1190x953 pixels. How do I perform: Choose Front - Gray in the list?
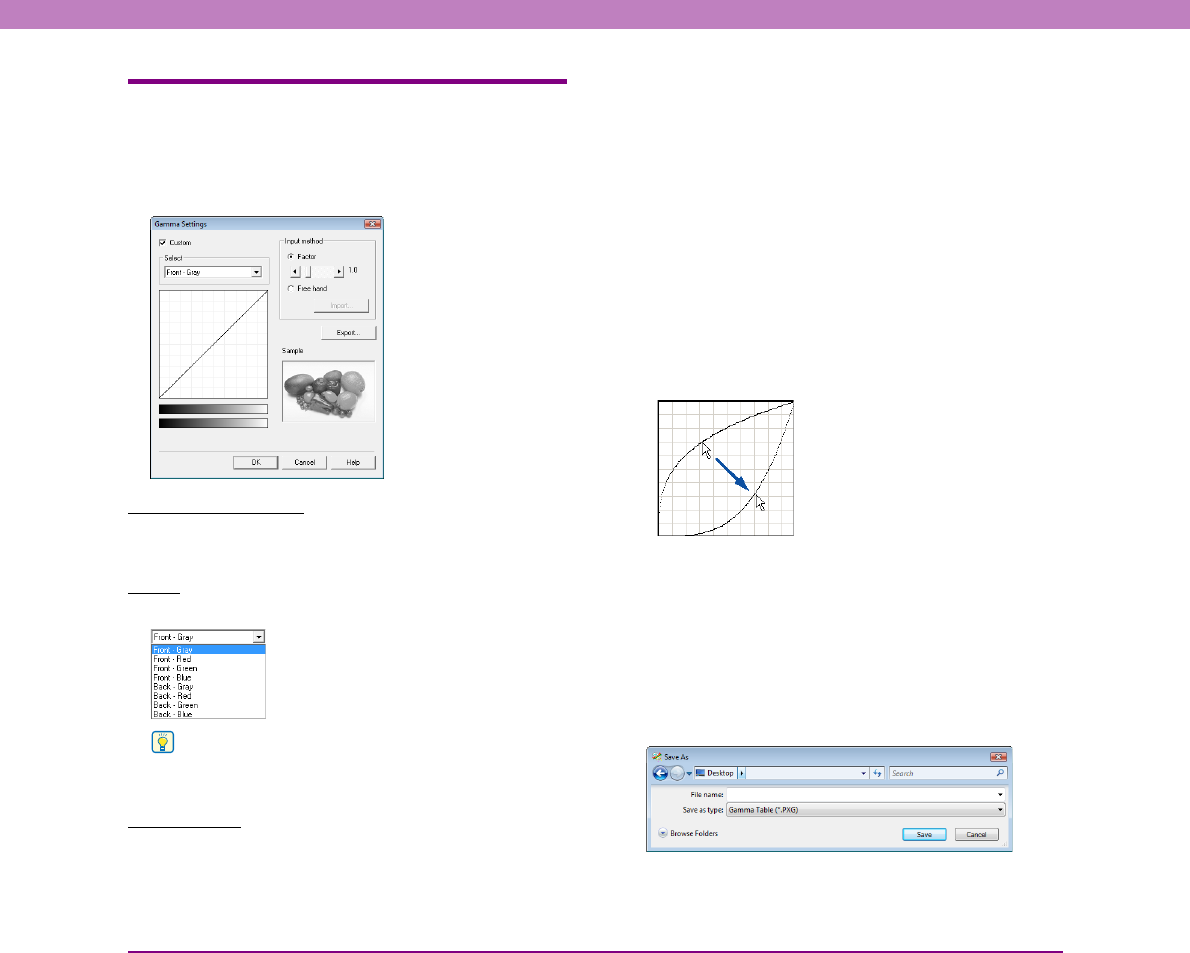pyautogui.click(x=209, y=649)
